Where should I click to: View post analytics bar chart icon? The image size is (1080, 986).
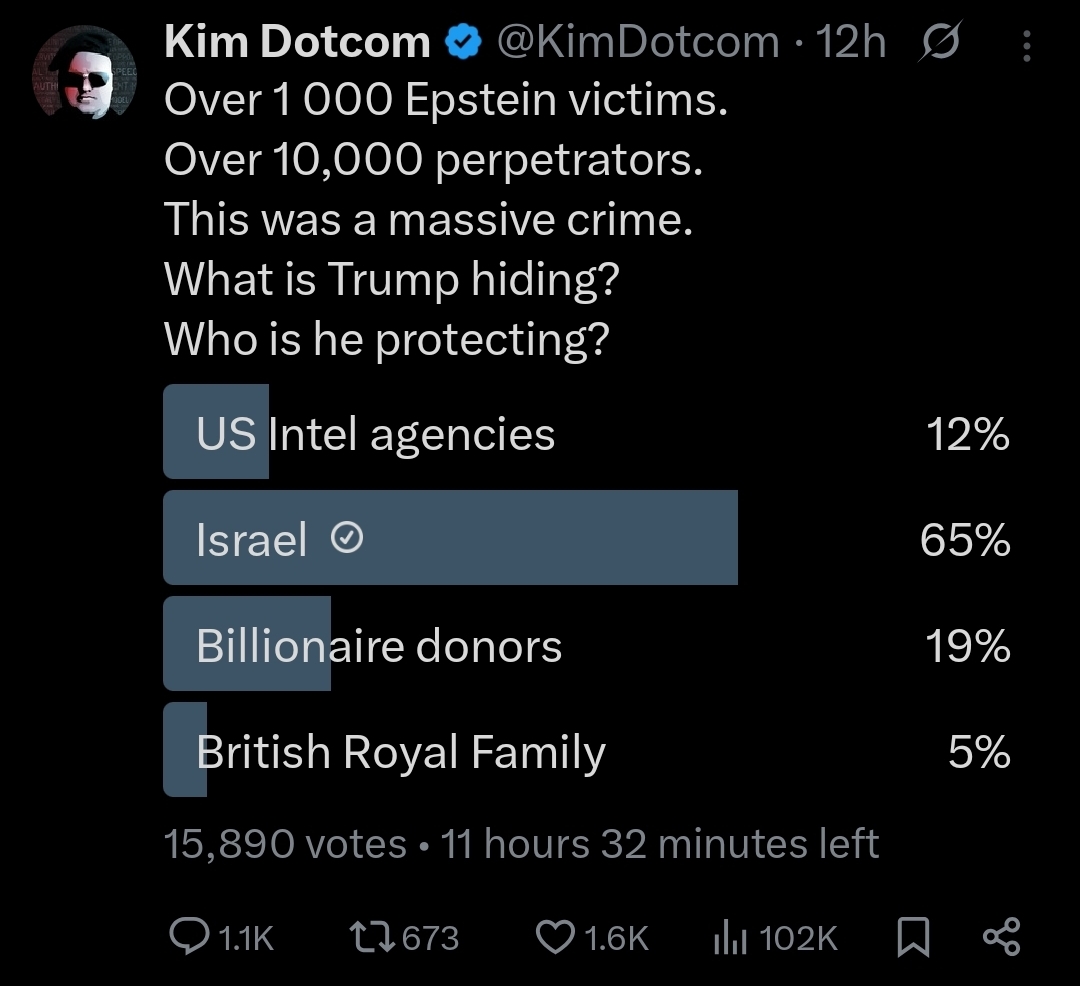(x=730, y=937)
